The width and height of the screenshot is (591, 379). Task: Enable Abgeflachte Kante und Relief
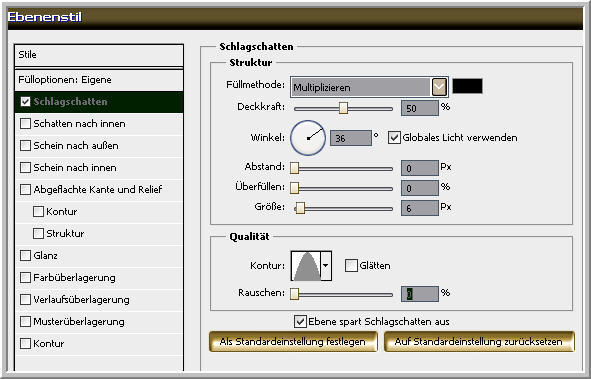[25, 190]
